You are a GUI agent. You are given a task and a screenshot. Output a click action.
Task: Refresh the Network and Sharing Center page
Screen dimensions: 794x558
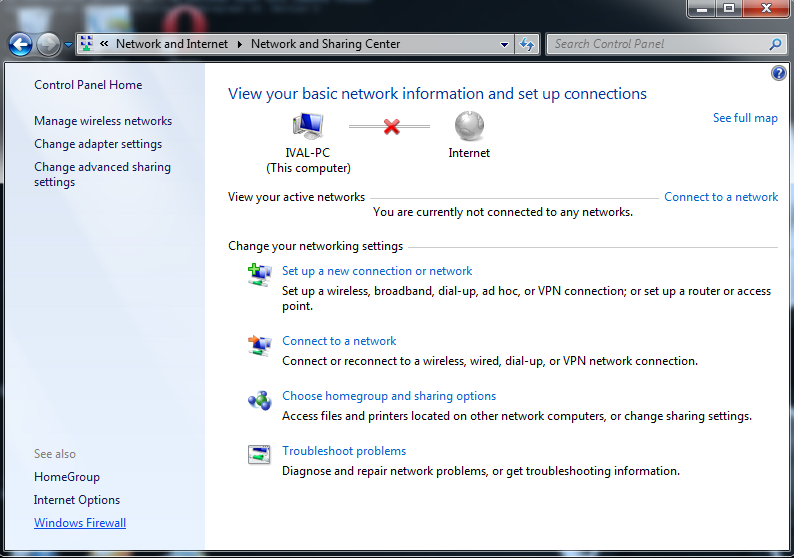[x=527, y=45]
